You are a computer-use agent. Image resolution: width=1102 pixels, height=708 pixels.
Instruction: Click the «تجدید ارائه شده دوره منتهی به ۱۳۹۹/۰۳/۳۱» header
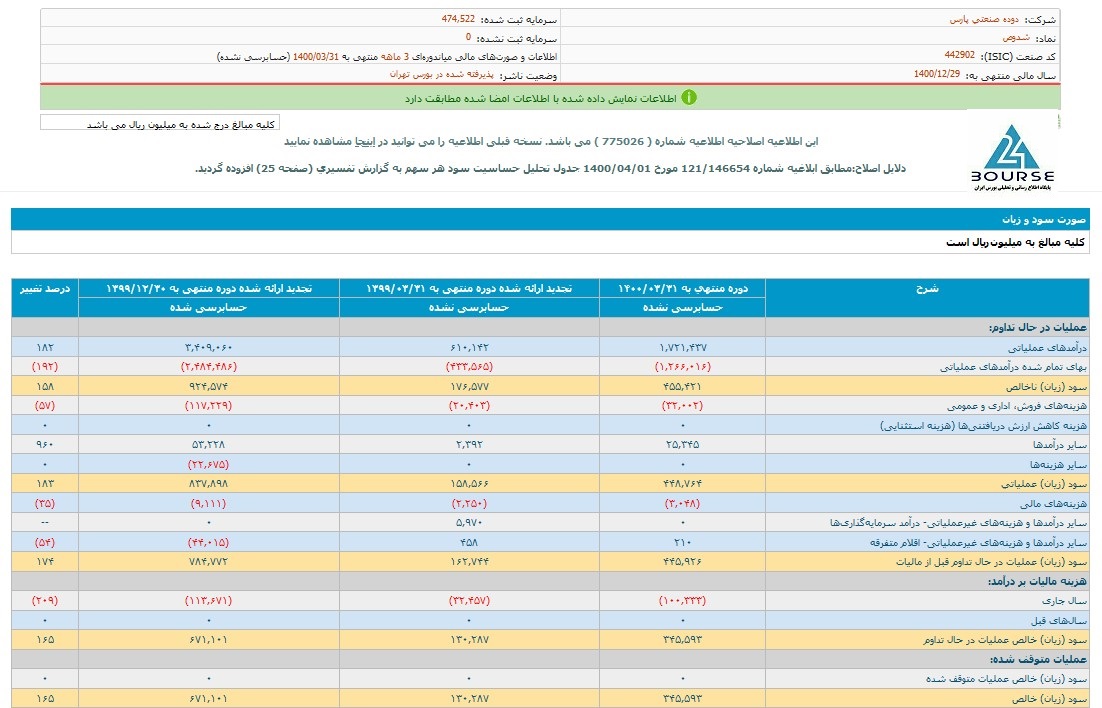click(469, 288)
